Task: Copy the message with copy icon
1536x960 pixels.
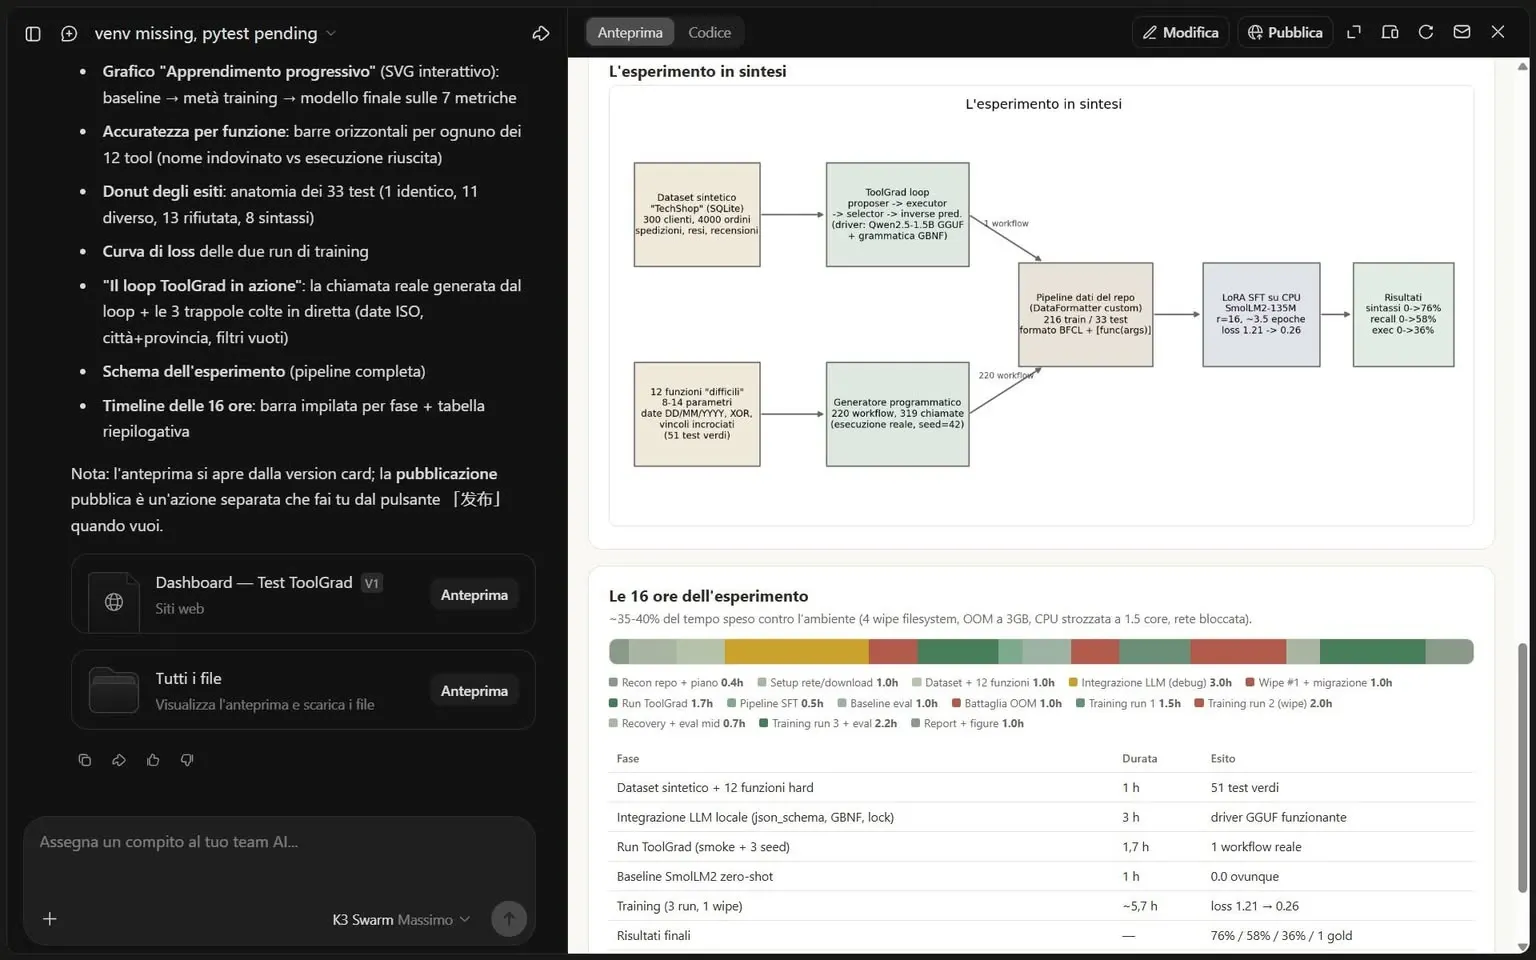Action: (x=85, y=760)
